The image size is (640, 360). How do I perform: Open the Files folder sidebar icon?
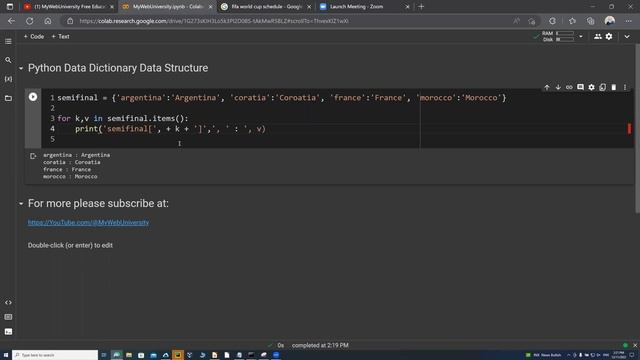pyautogui.click(x=8, y=98)
